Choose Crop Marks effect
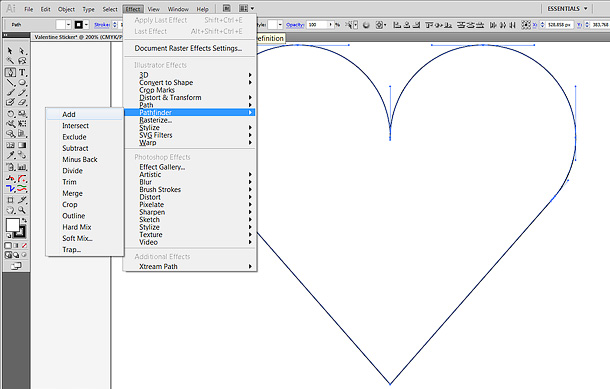Viewport: 610px width, 389px height. (x=190, y=90)
